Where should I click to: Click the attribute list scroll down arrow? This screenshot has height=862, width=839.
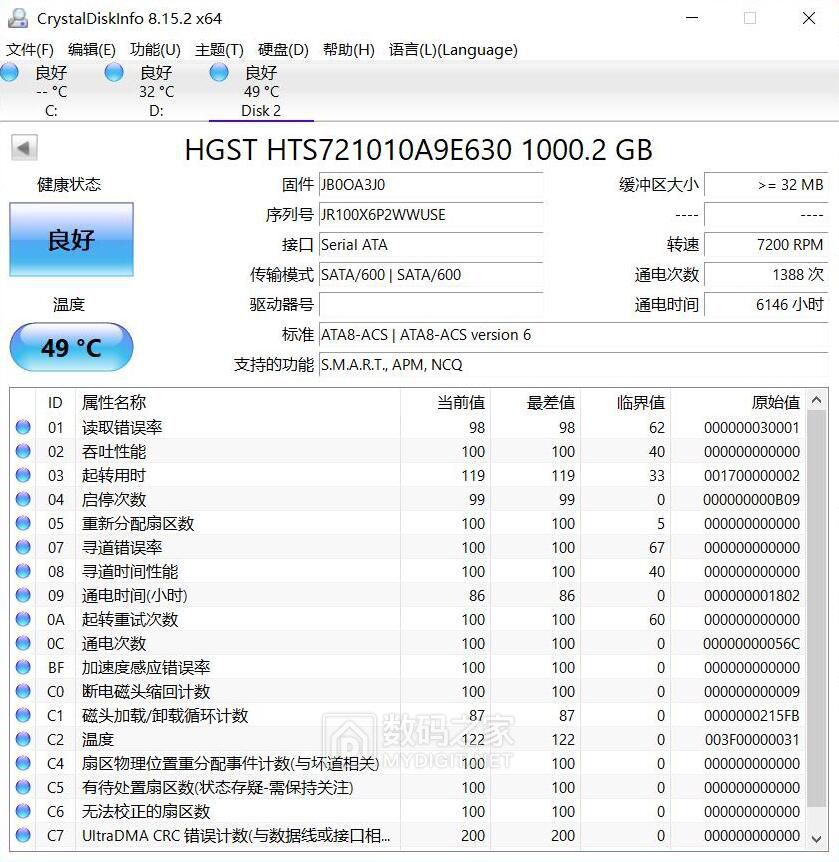pos(817,839)
